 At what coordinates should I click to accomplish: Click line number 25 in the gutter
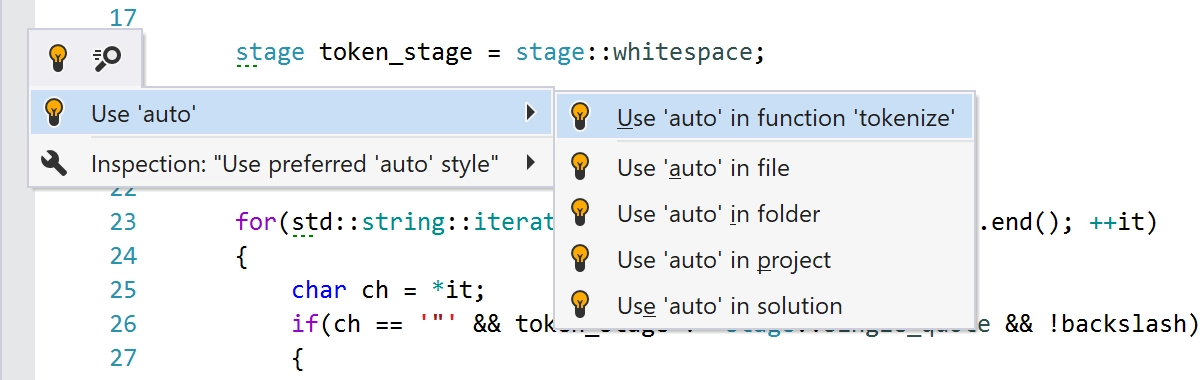123,290
